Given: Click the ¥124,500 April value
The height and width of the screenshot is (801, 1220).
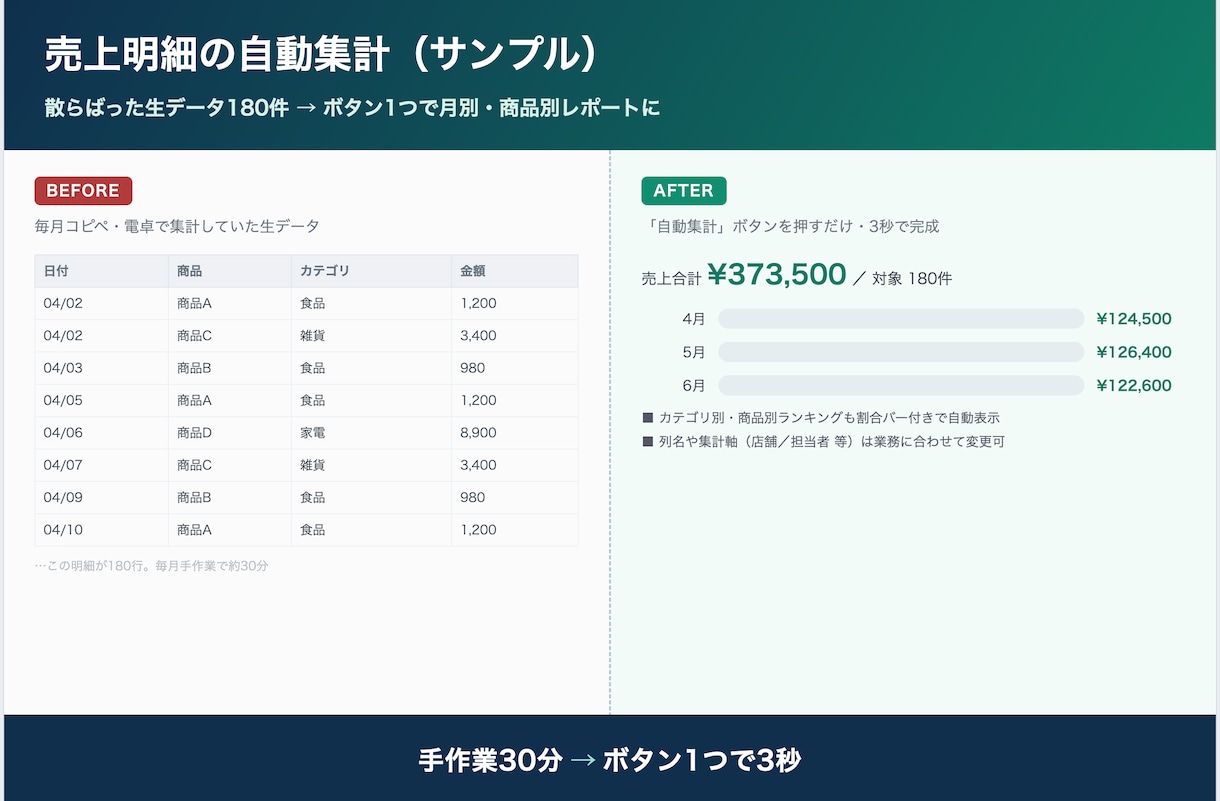Looking at the screenshot, I should point(1133,319).
